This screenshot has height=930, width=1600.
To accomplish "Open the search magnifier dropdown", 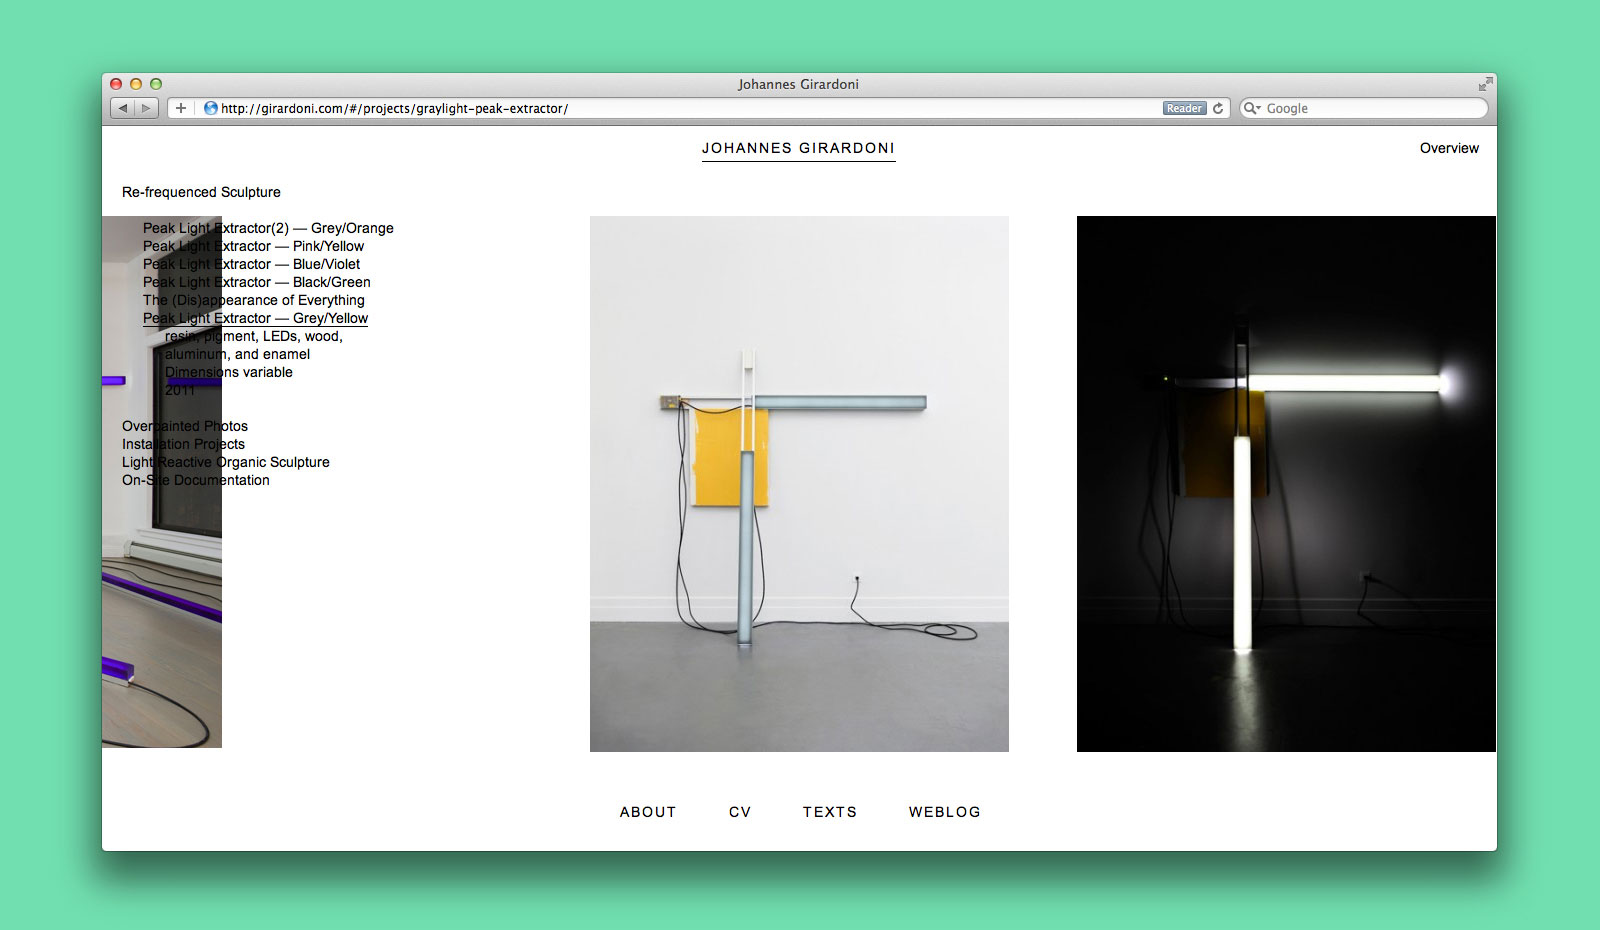I will pyautogui.click(x=1252, y=108).
